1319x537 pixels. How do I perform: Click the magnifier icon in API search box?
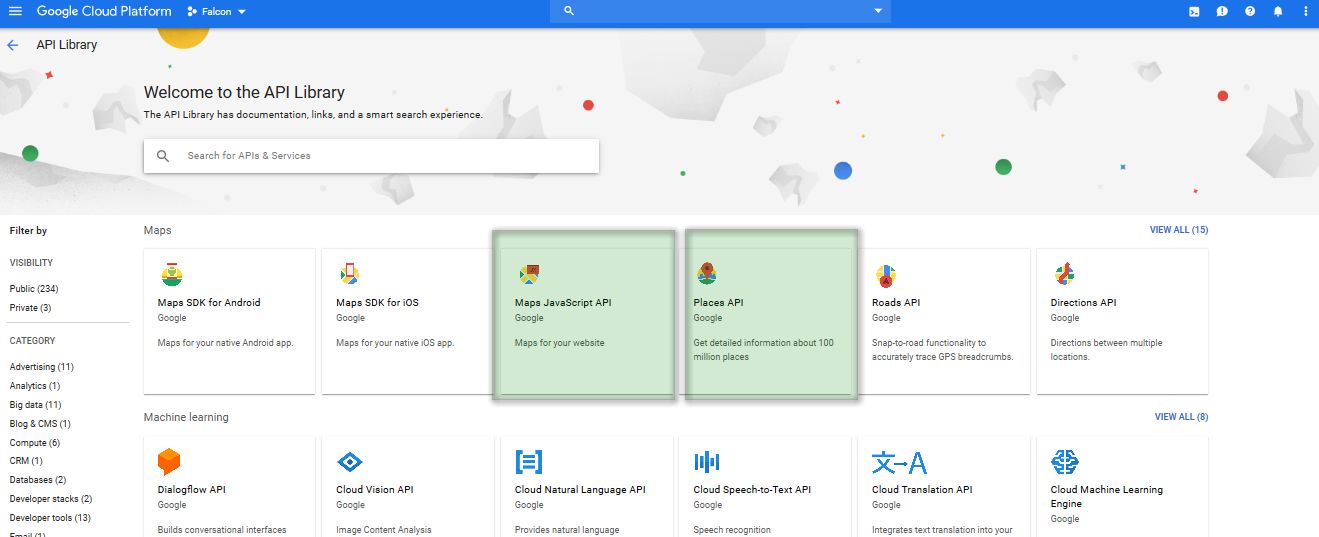(x=163, y=156)
